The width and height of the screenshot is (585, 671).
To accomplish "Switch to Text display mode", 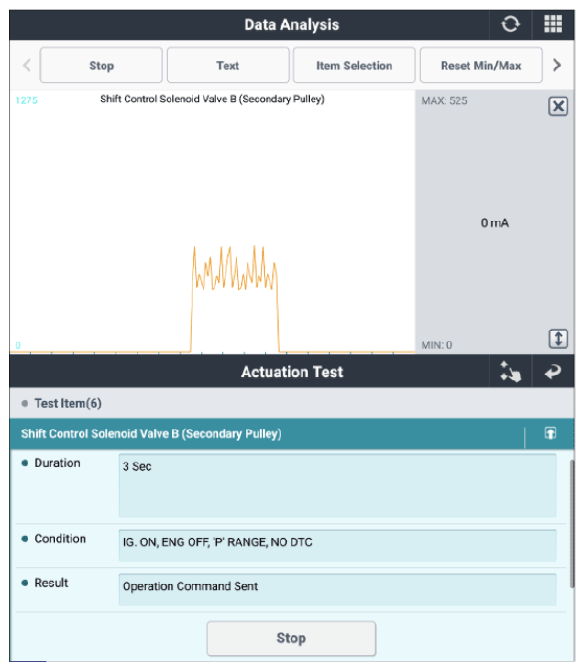I will point(228,65).
